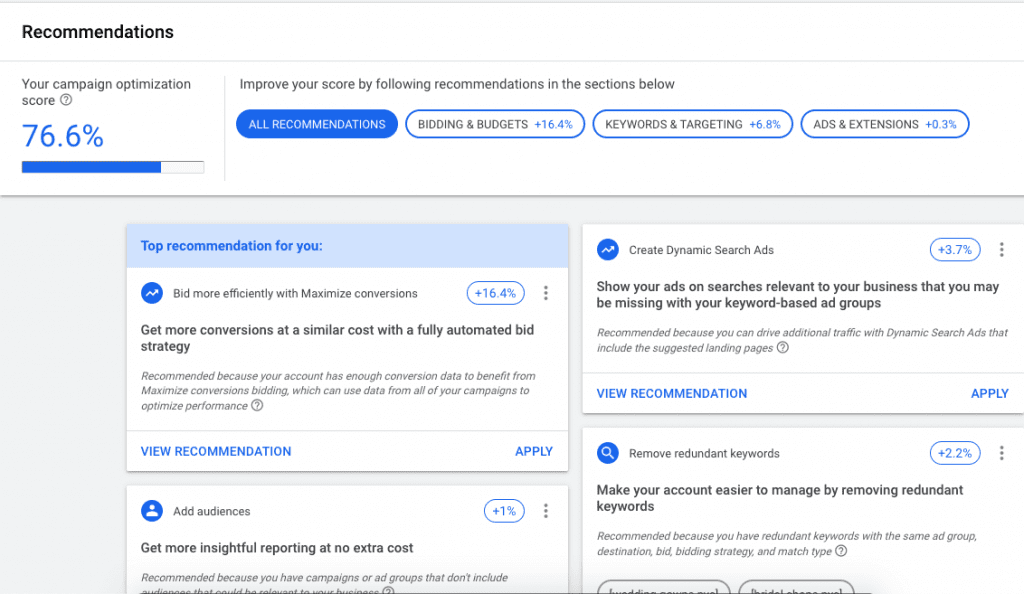Open three-dot menu on Remove redundant keywords card
The height and width of the screenshot is (594, 1024).
1002,453
